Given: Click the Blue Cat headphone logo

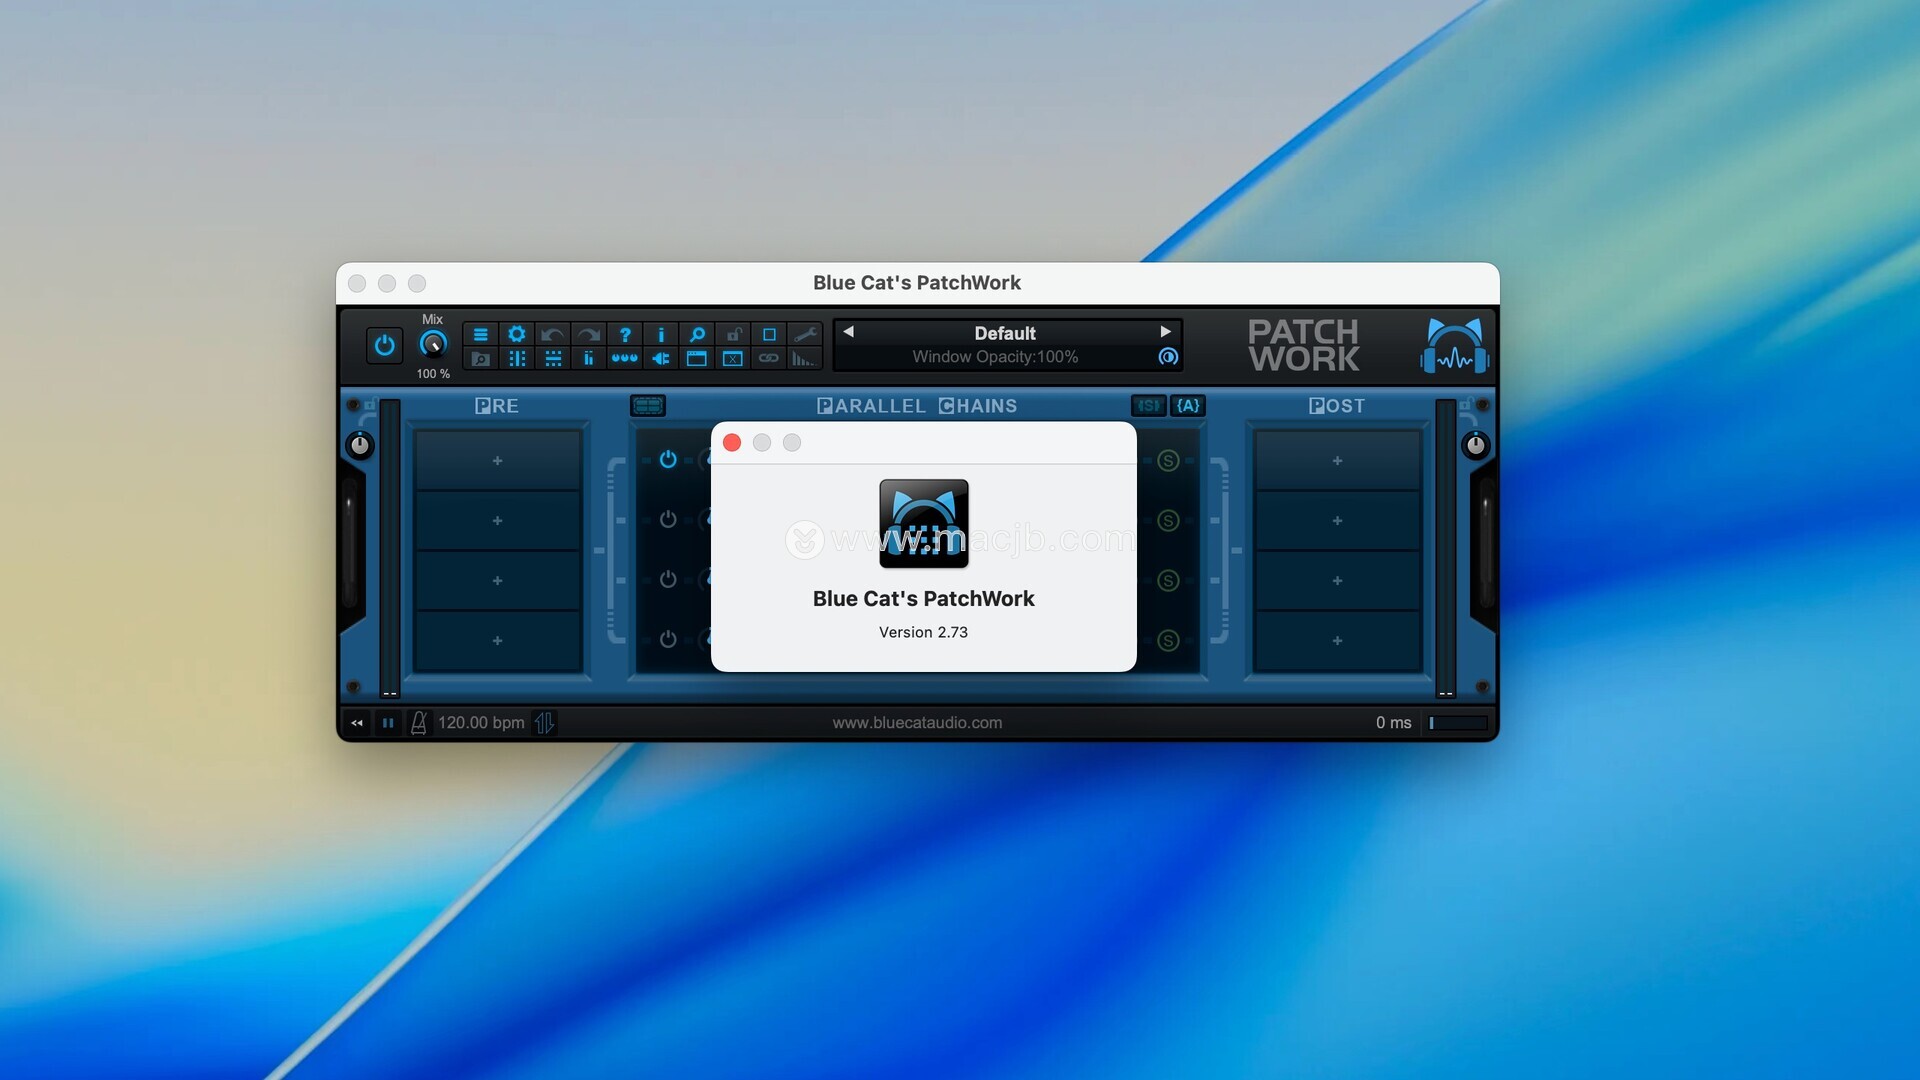Looking at the screenshot, I should click(x=1454, y=346).
